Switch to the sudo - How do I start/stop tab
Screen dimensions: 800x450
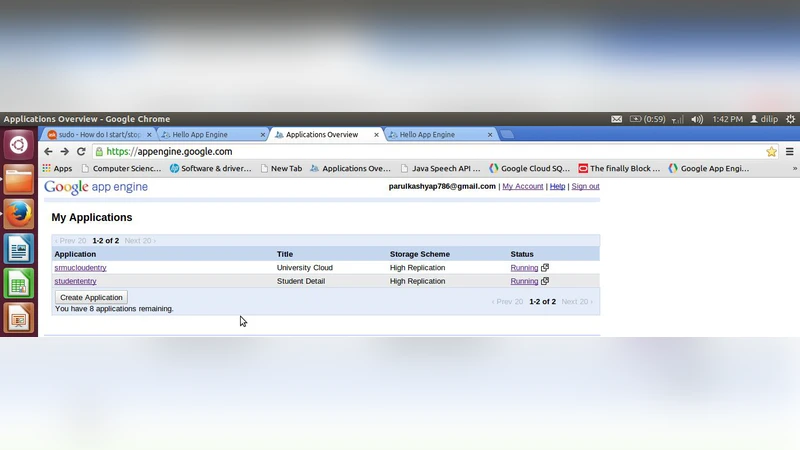click(x=99, y=134)
